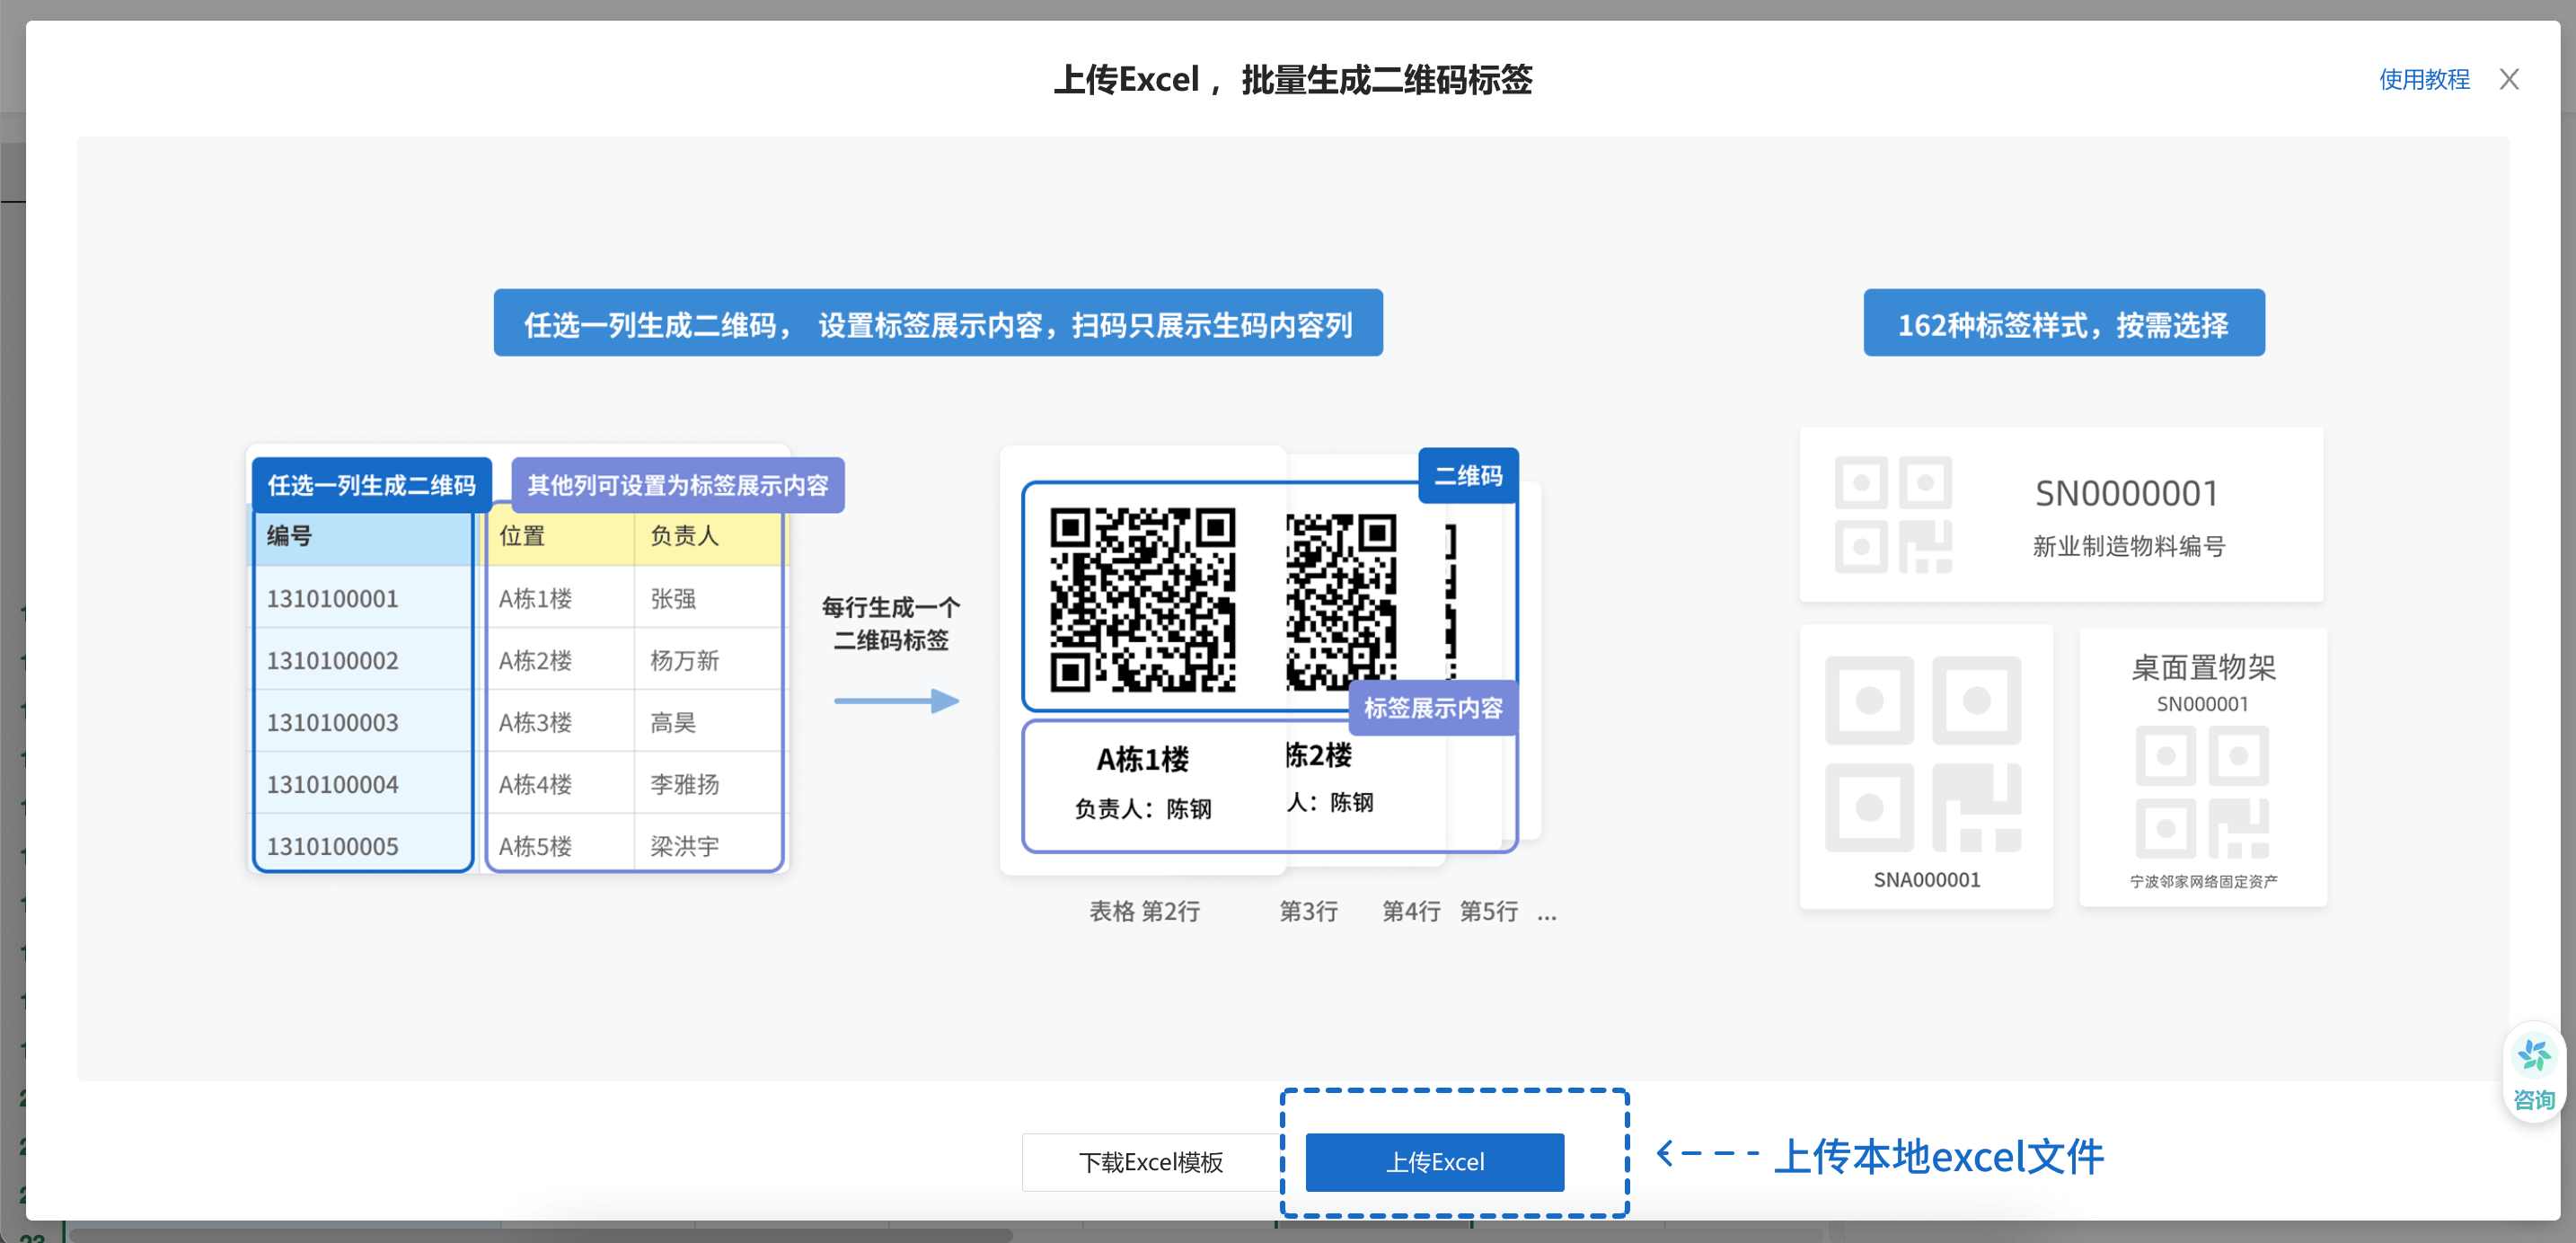
Task: Click the dialog title 上传Excel，批量生成二维码标签
Action: point(1292,79)
